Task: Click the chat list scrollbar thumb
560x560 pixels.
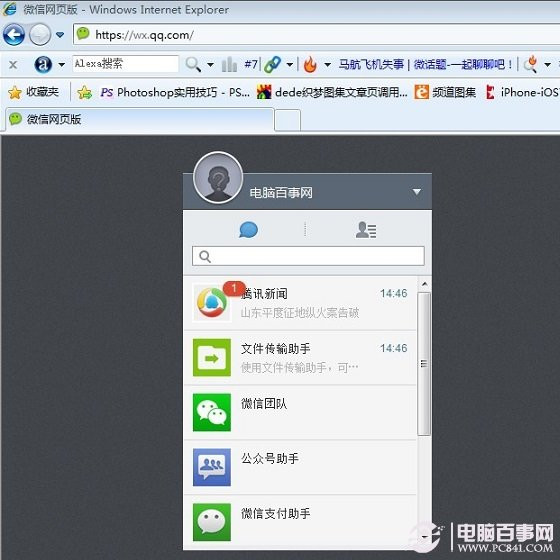Action: [x=424, y=364]
